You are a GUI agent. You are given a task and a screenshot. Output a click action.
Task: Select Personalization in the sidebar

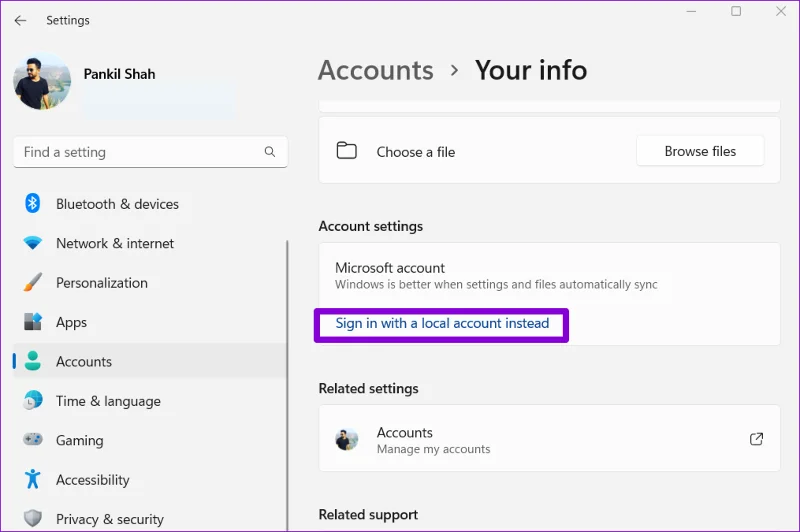click(149, 282)
